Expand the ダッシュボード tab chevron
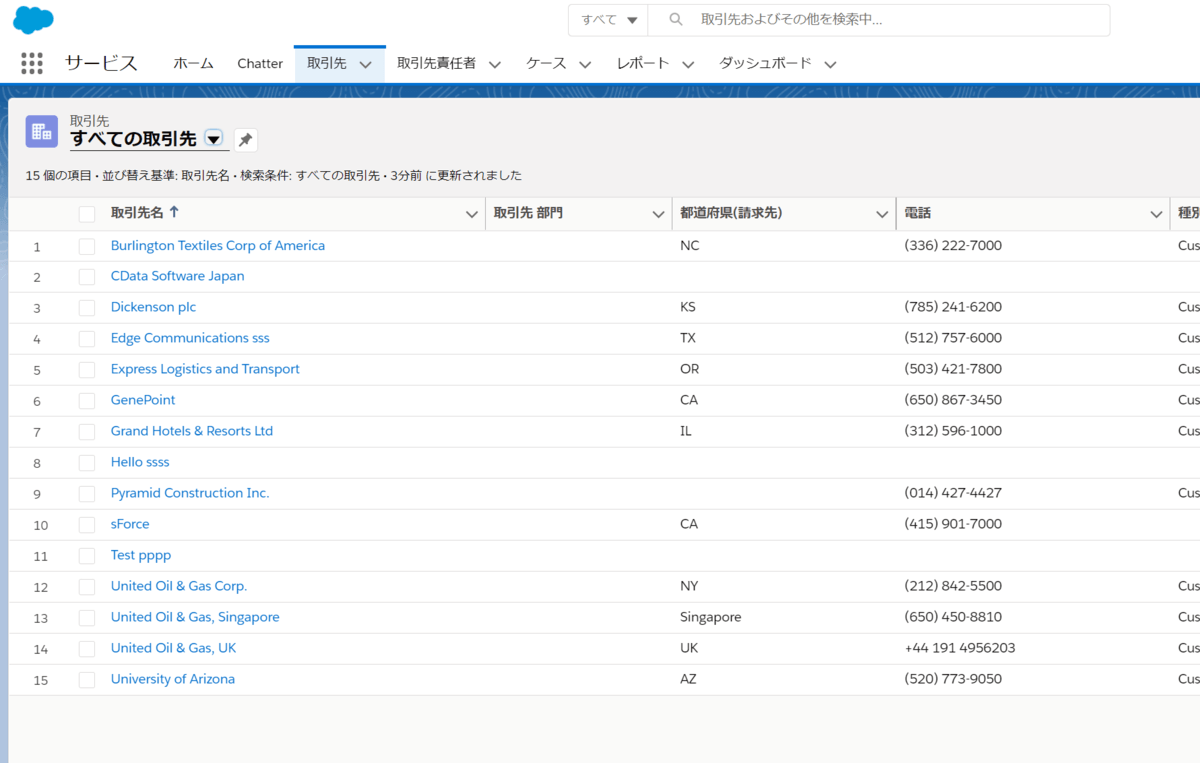The height and width of the screenshot is (763, 1200). [830, 64]
